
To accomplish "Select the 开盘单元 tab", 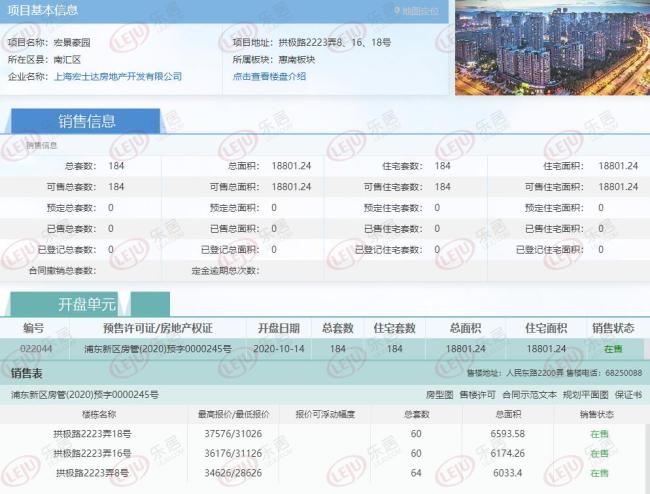I will tap(64, 304).
